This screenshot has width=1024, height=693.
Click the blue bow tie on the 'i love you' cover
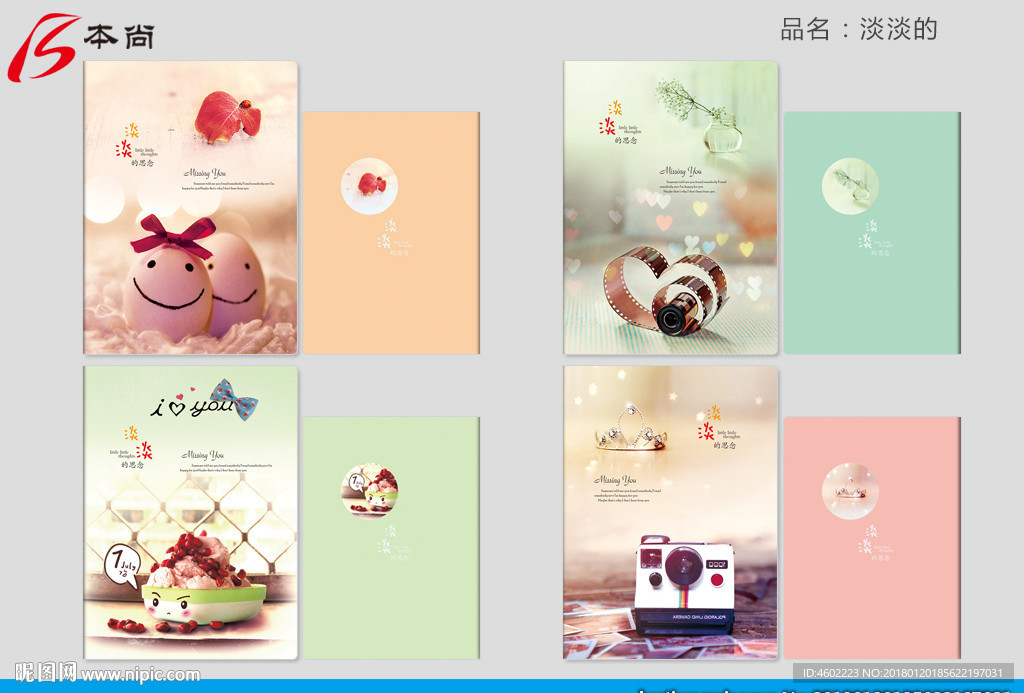[234, 398]
